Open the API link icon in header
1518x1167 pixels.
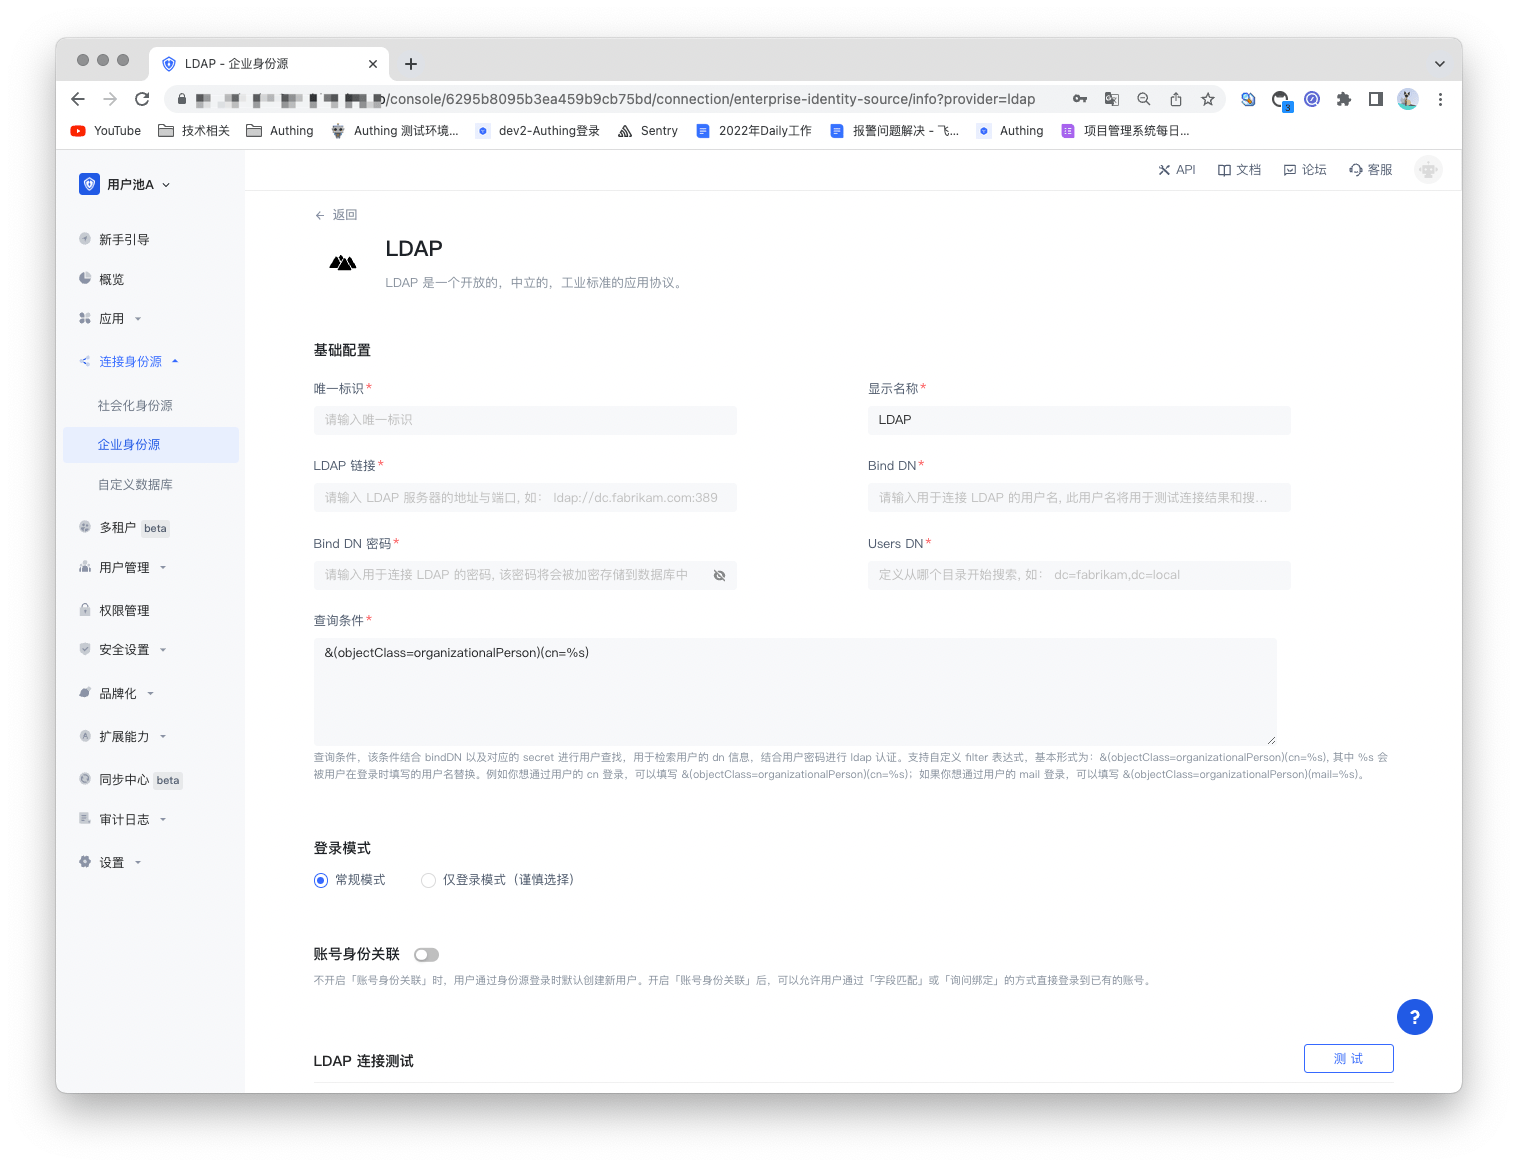[1164, 170]
